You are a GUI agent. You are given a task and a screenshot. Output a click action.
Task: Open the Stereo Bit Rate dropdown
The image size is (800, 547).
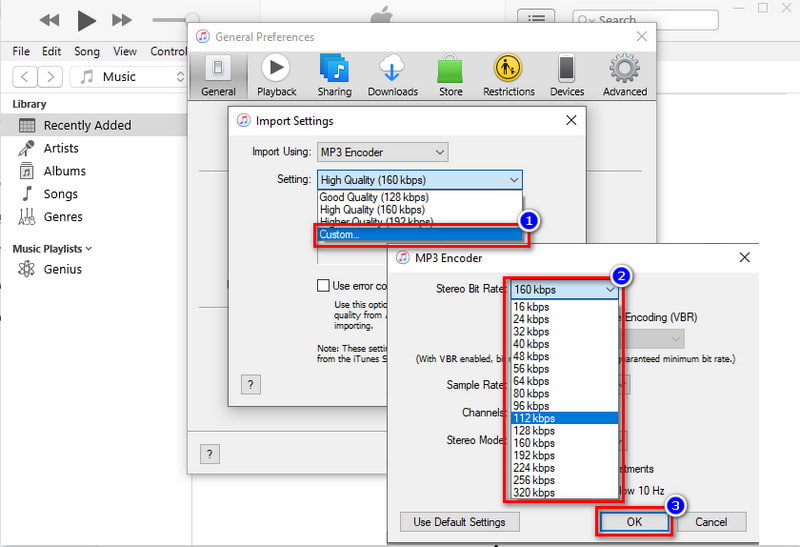563,290
